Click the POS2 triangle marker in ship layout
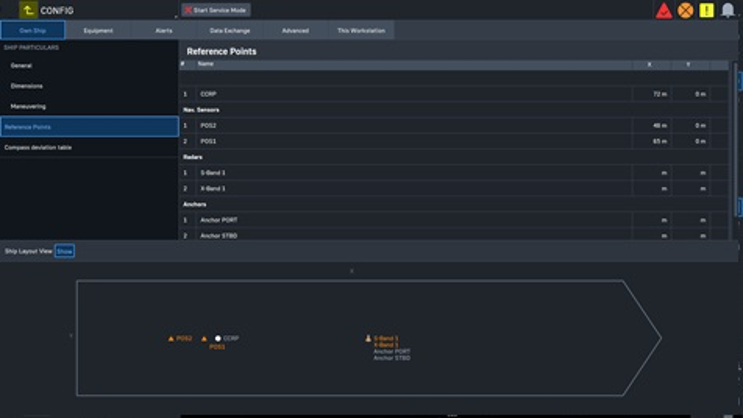The height and width of the screenshot is (418, 743). tap(171, 338)
